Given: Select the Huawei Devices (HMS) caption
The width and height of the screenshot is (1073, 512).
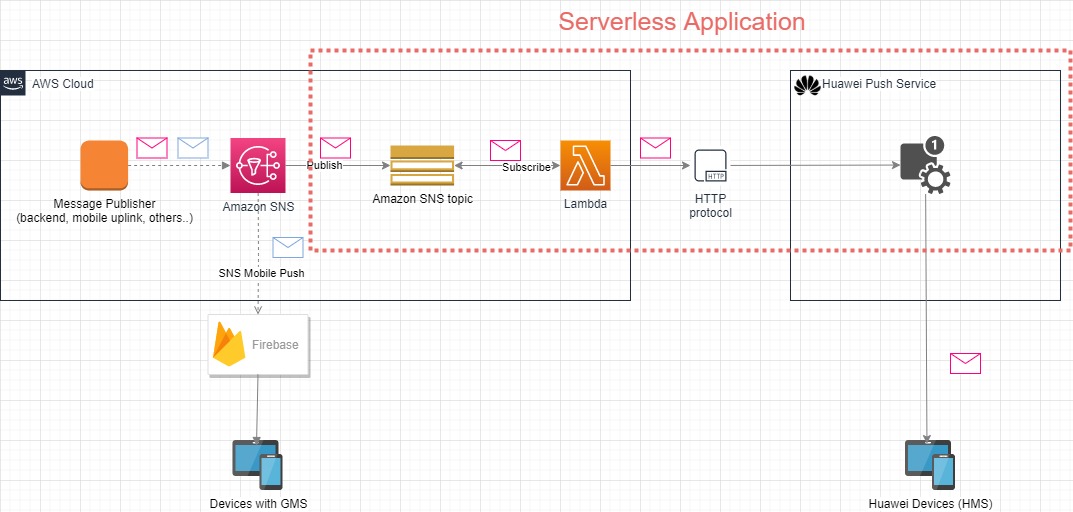Looking at the screenshot, I should [x=930, y=504].
